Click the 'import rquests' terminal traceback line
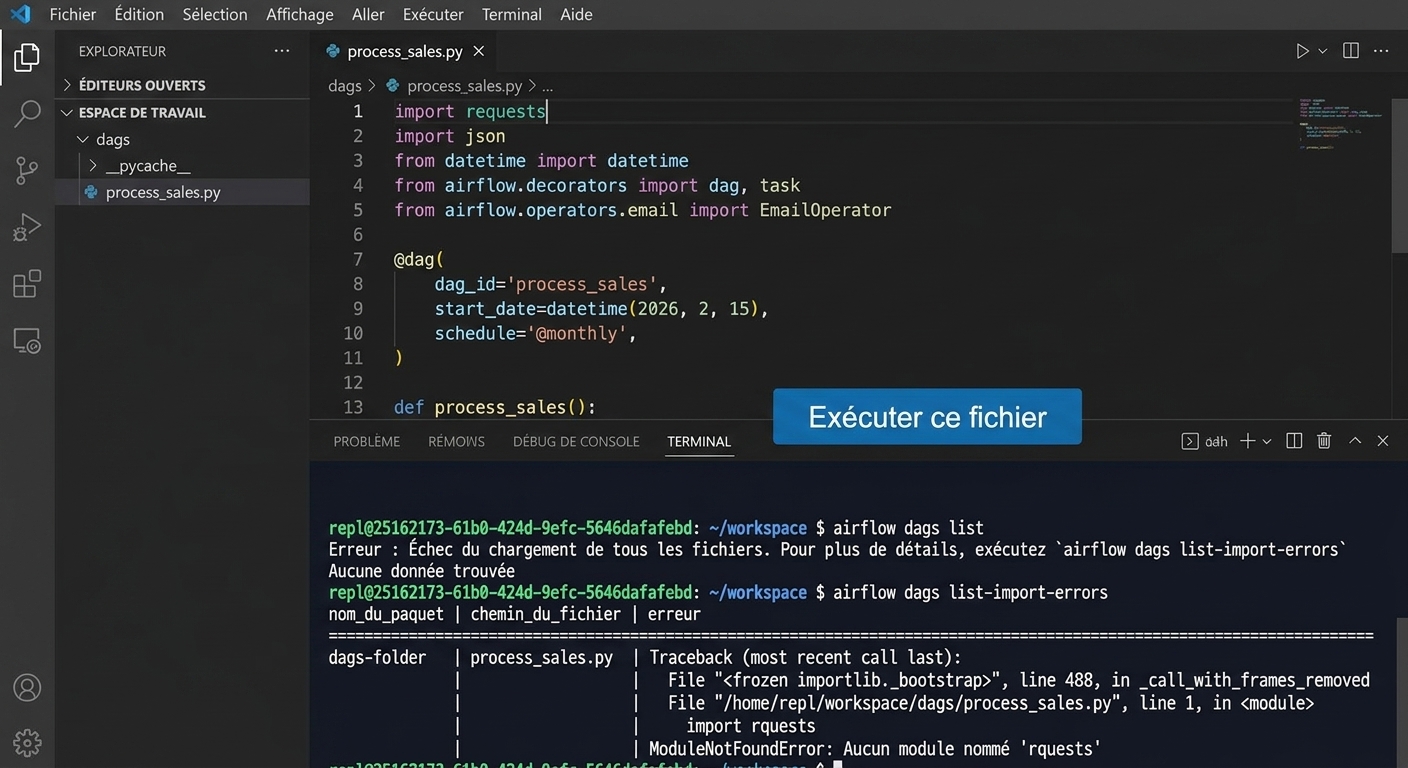The height and width of the screenshot is (768, 1408). tap(750, 726)
